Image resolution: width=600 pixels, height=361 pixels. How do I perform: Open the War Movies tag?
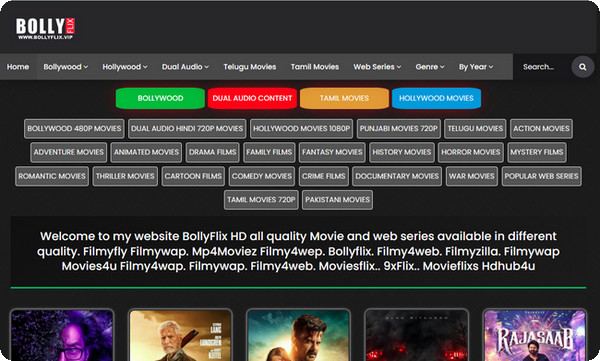[472, 176]
